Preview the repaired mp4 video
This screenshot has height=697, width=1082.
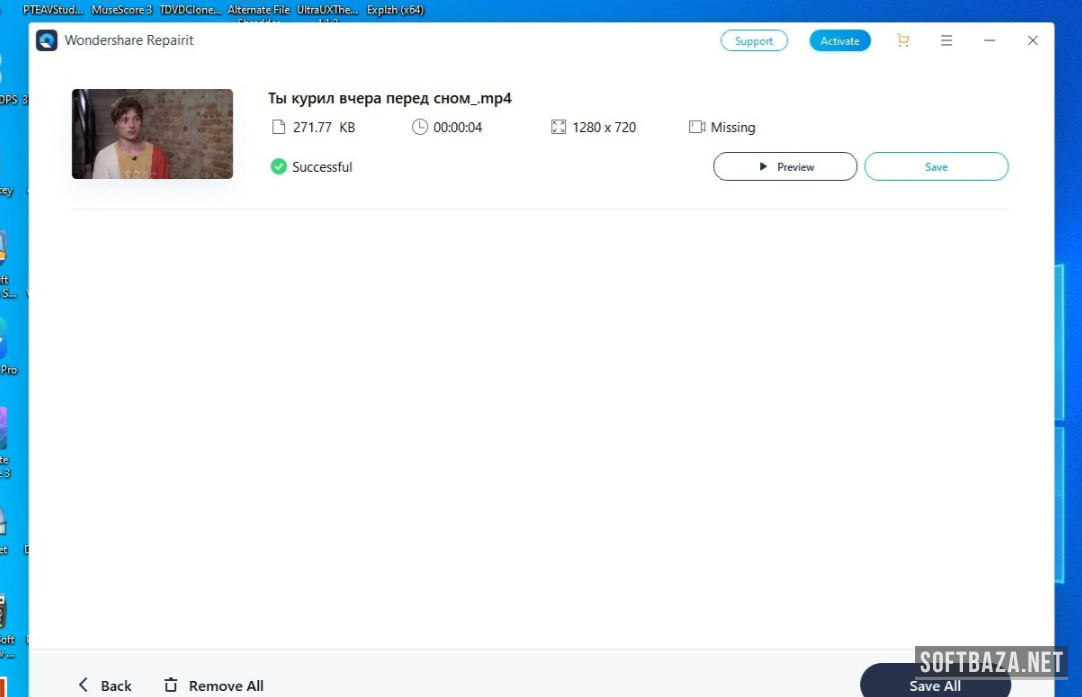point(784,167)
